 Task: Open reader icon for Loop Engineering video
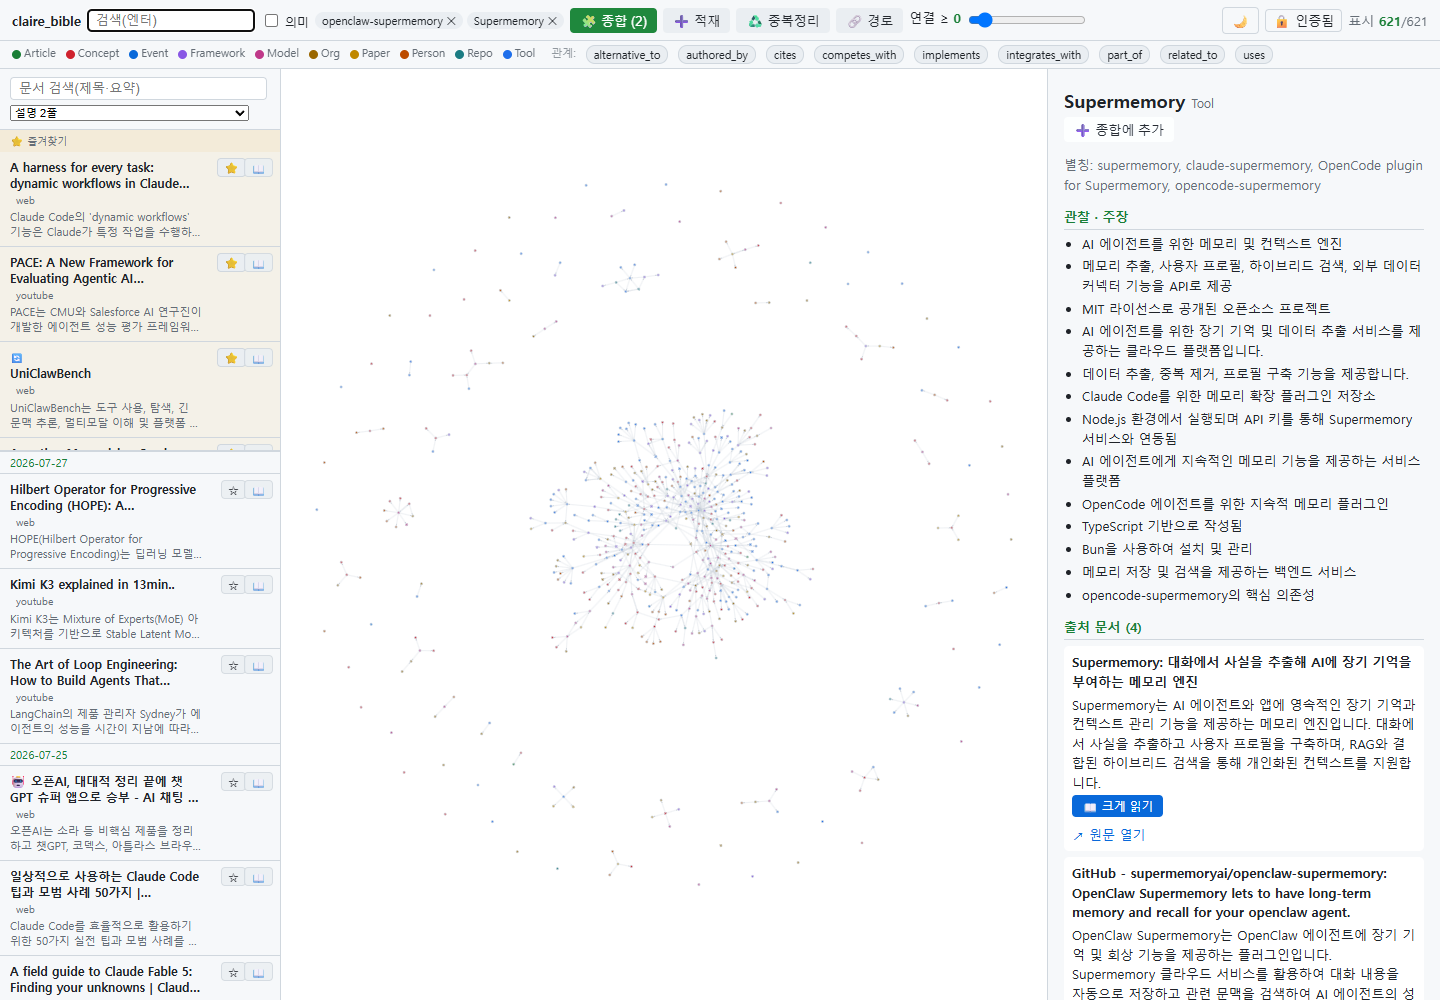coord(259,665)
